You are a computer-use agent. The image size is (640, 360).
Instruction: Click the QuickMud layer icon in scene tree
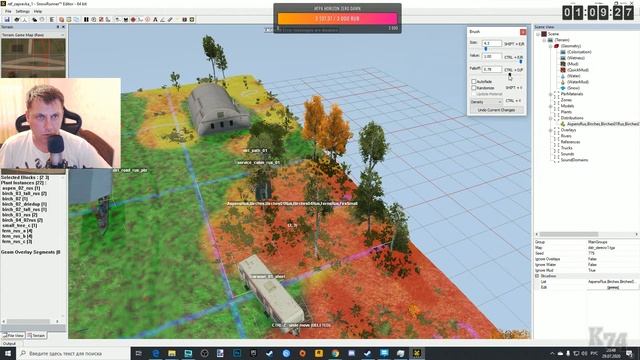point(563,70)
